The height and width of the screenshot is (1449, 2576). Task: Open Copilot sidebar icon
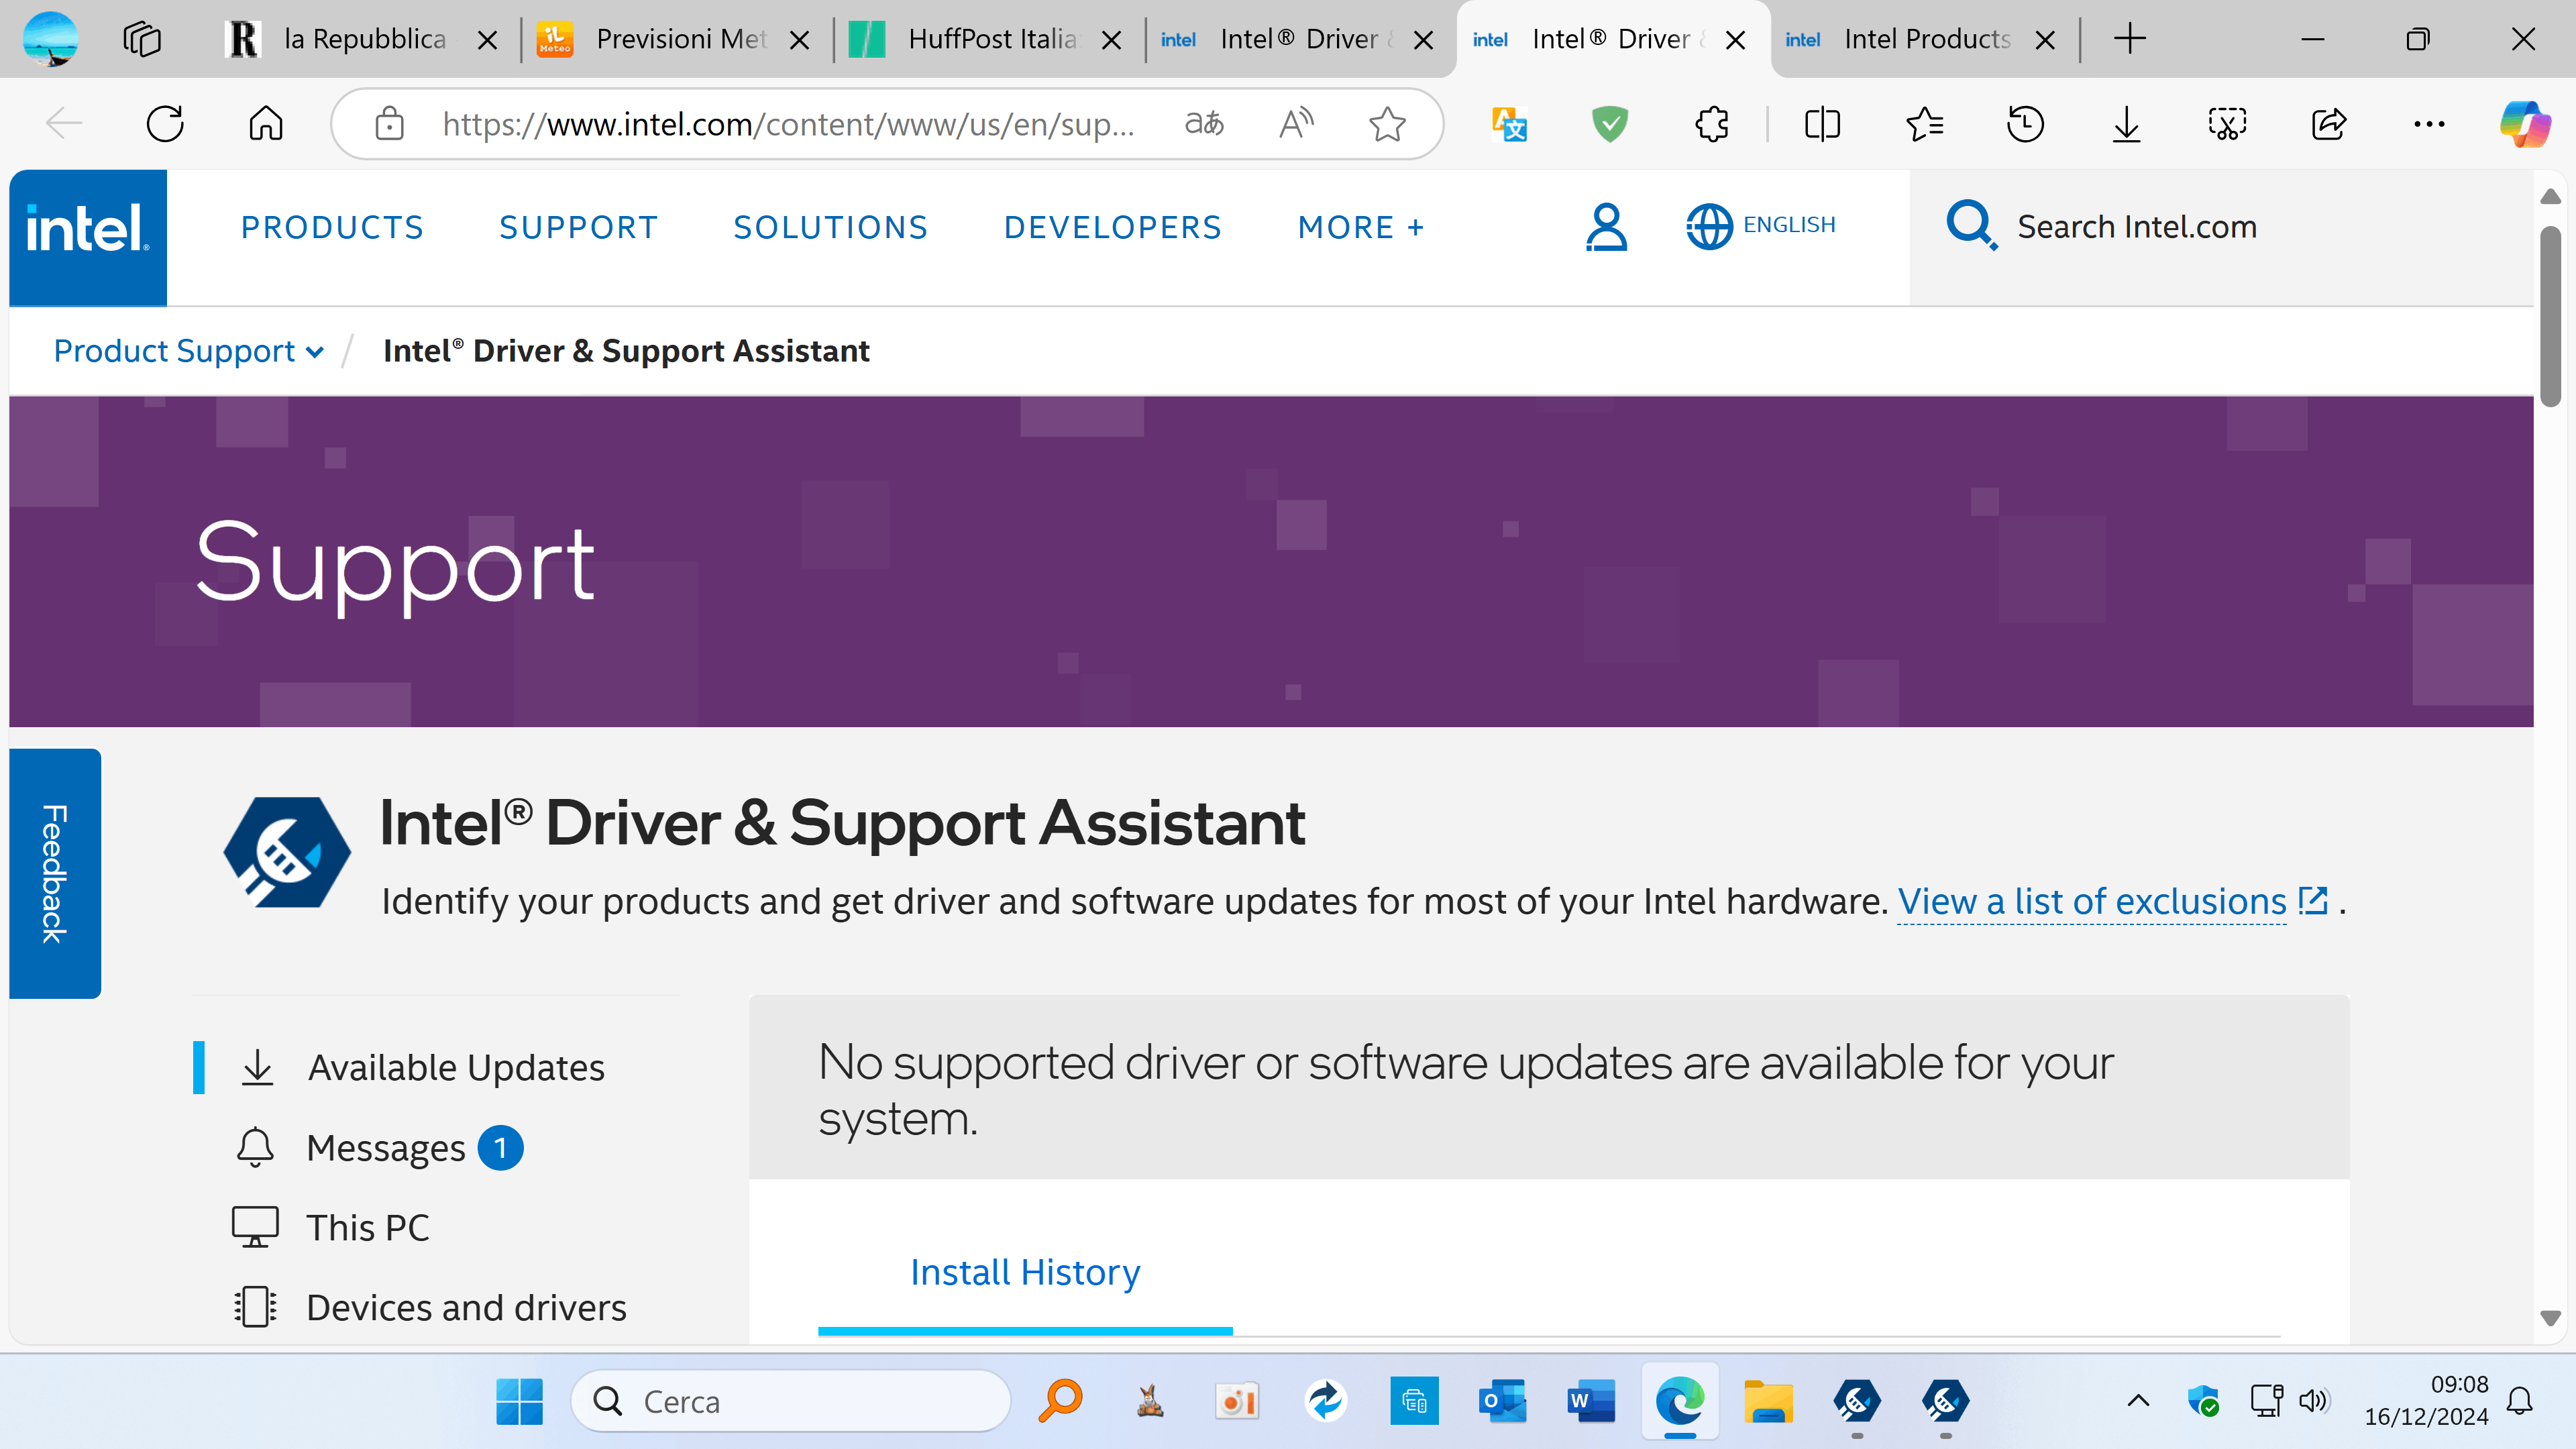click(2524, 124)
